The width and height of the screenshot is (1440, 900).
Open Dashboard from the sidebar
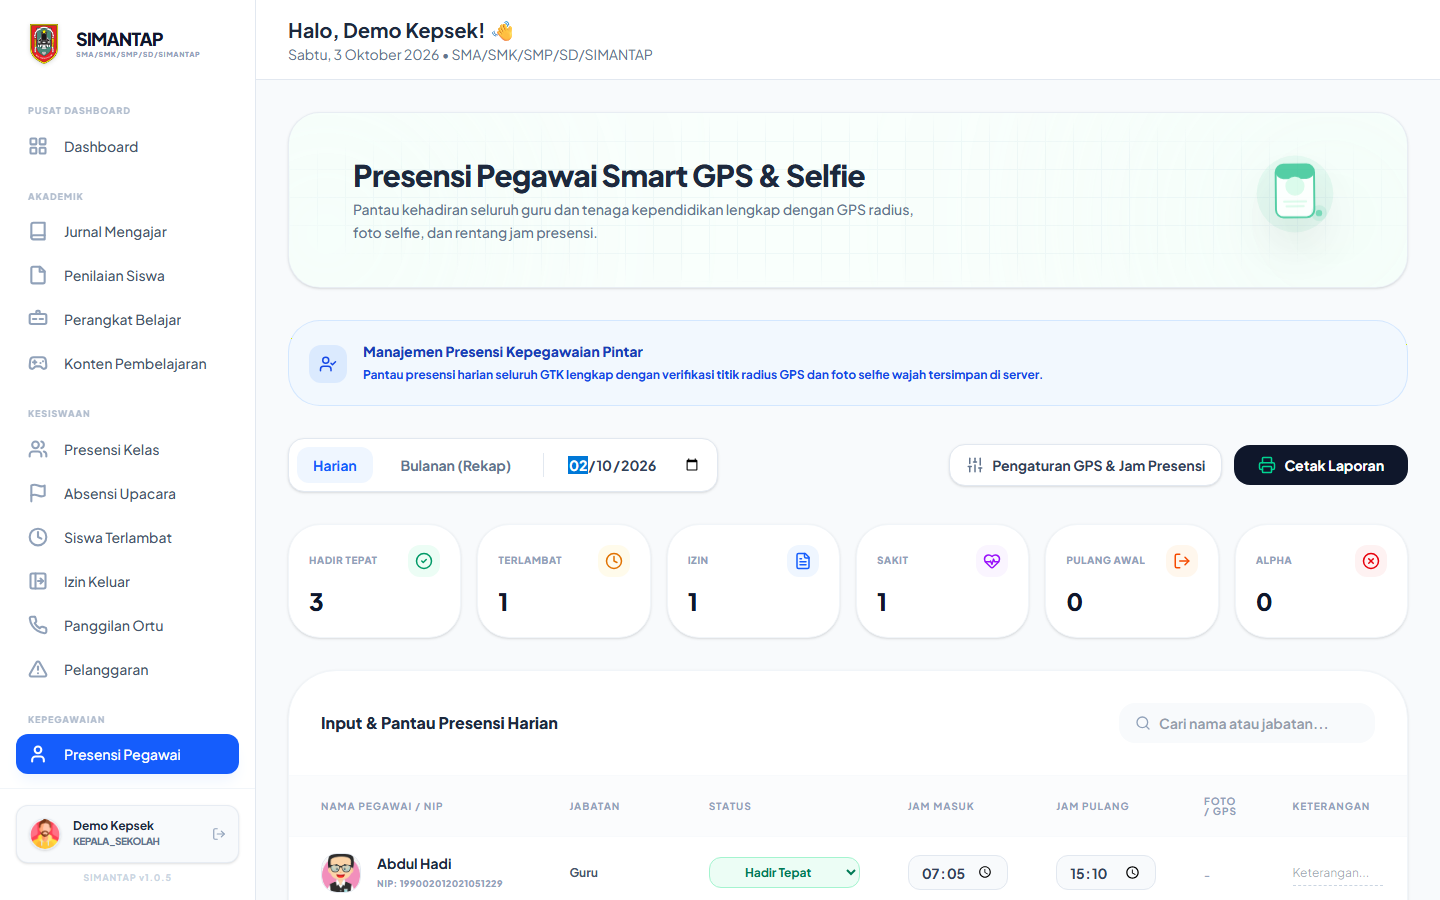pos(127,147)
